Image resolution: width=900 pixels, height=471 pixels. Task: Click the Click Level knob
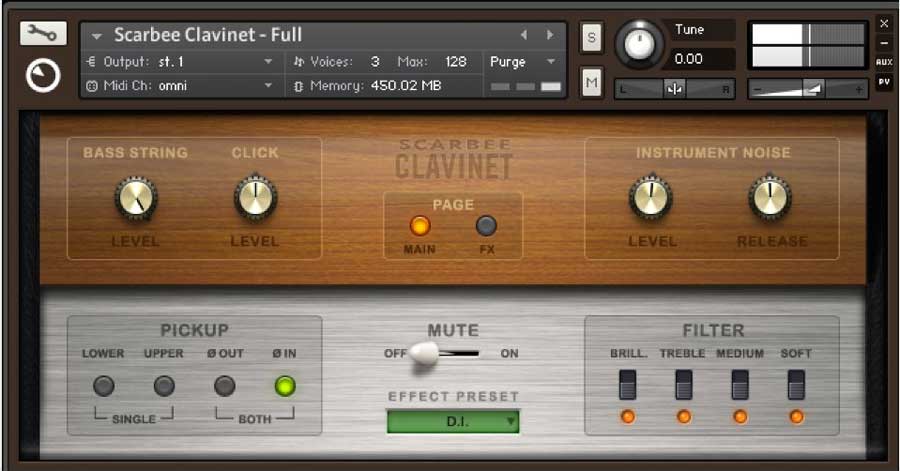[255, 198]
